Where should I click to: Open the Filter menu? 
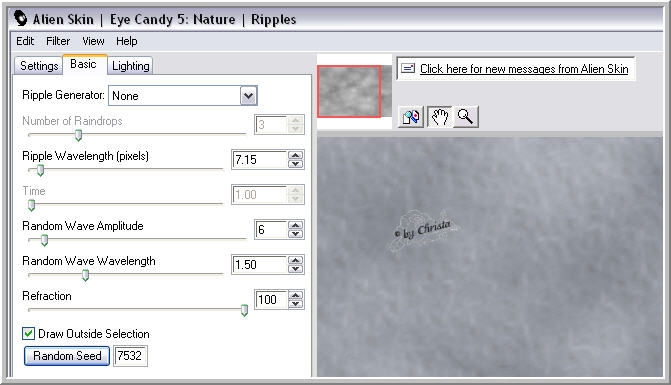58,41
